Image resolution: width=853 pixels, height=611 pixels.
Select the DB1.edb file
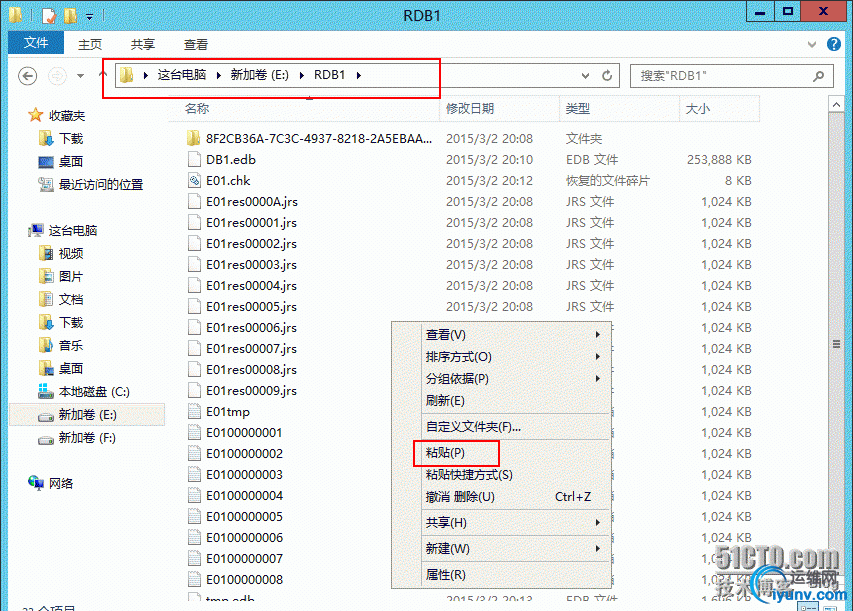coord(231,159)
